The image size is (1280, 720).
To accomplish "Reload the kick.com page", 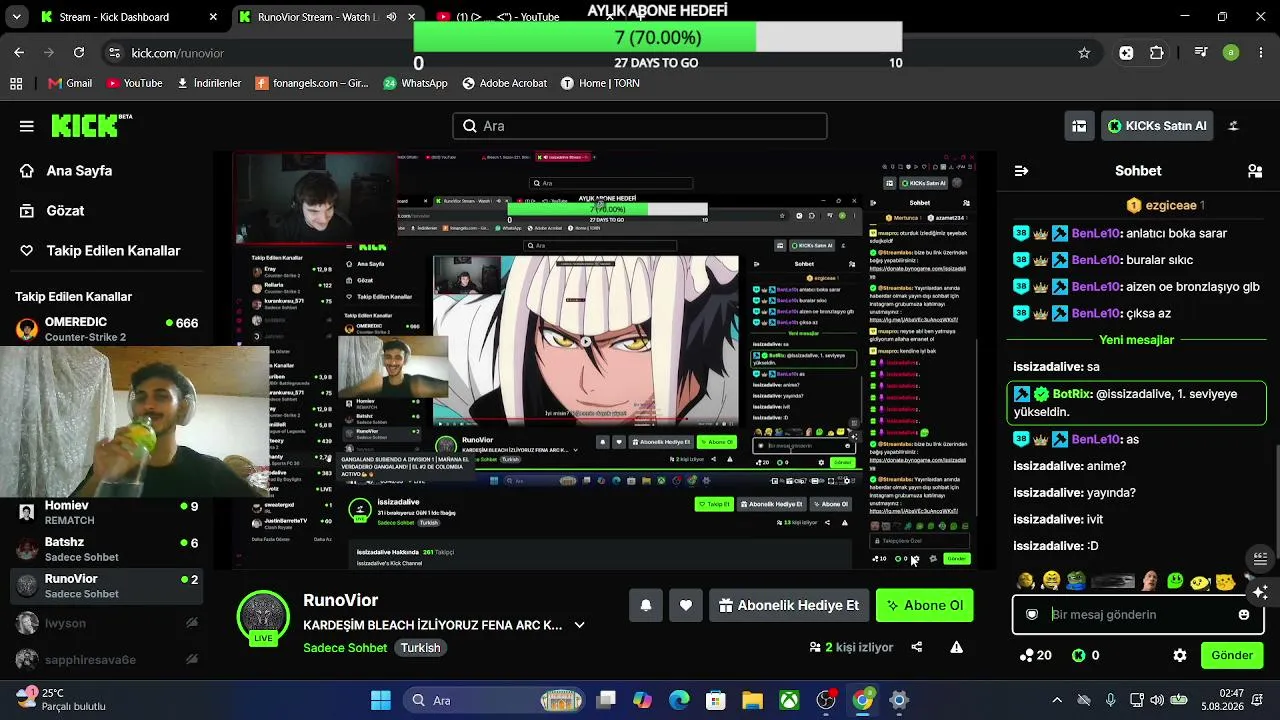I will pos(79,53).
